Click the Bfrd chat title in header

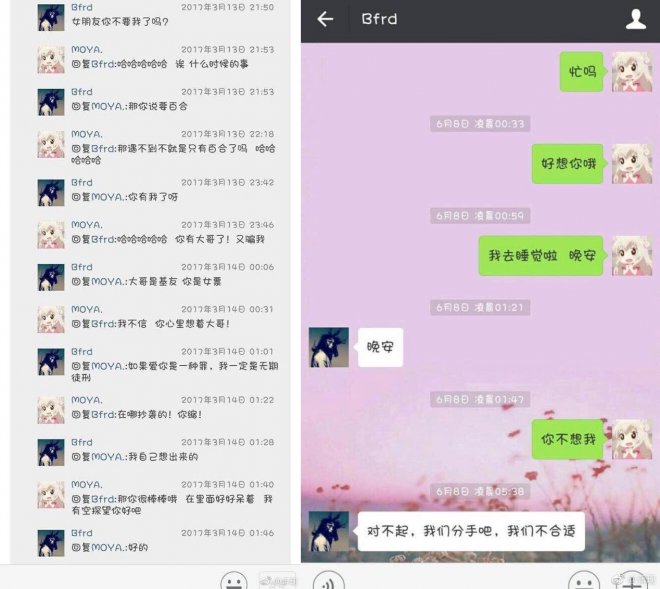tap(379, 19)
